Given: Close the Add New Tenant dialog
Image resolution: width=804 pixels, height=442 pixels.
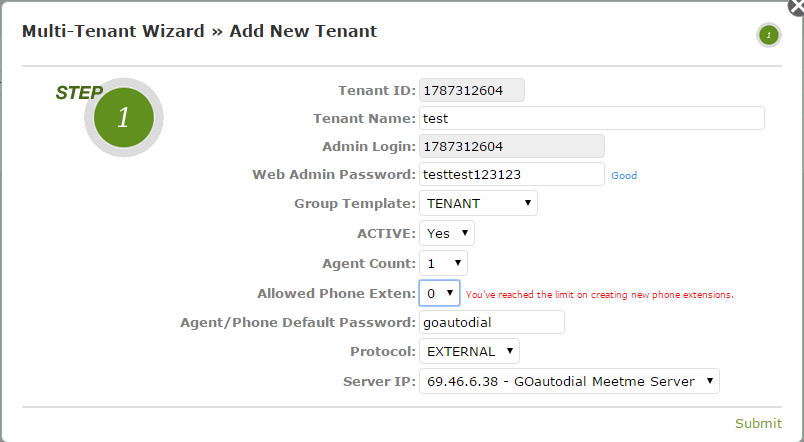Looking at the screenshot, I should click(796, 6).
